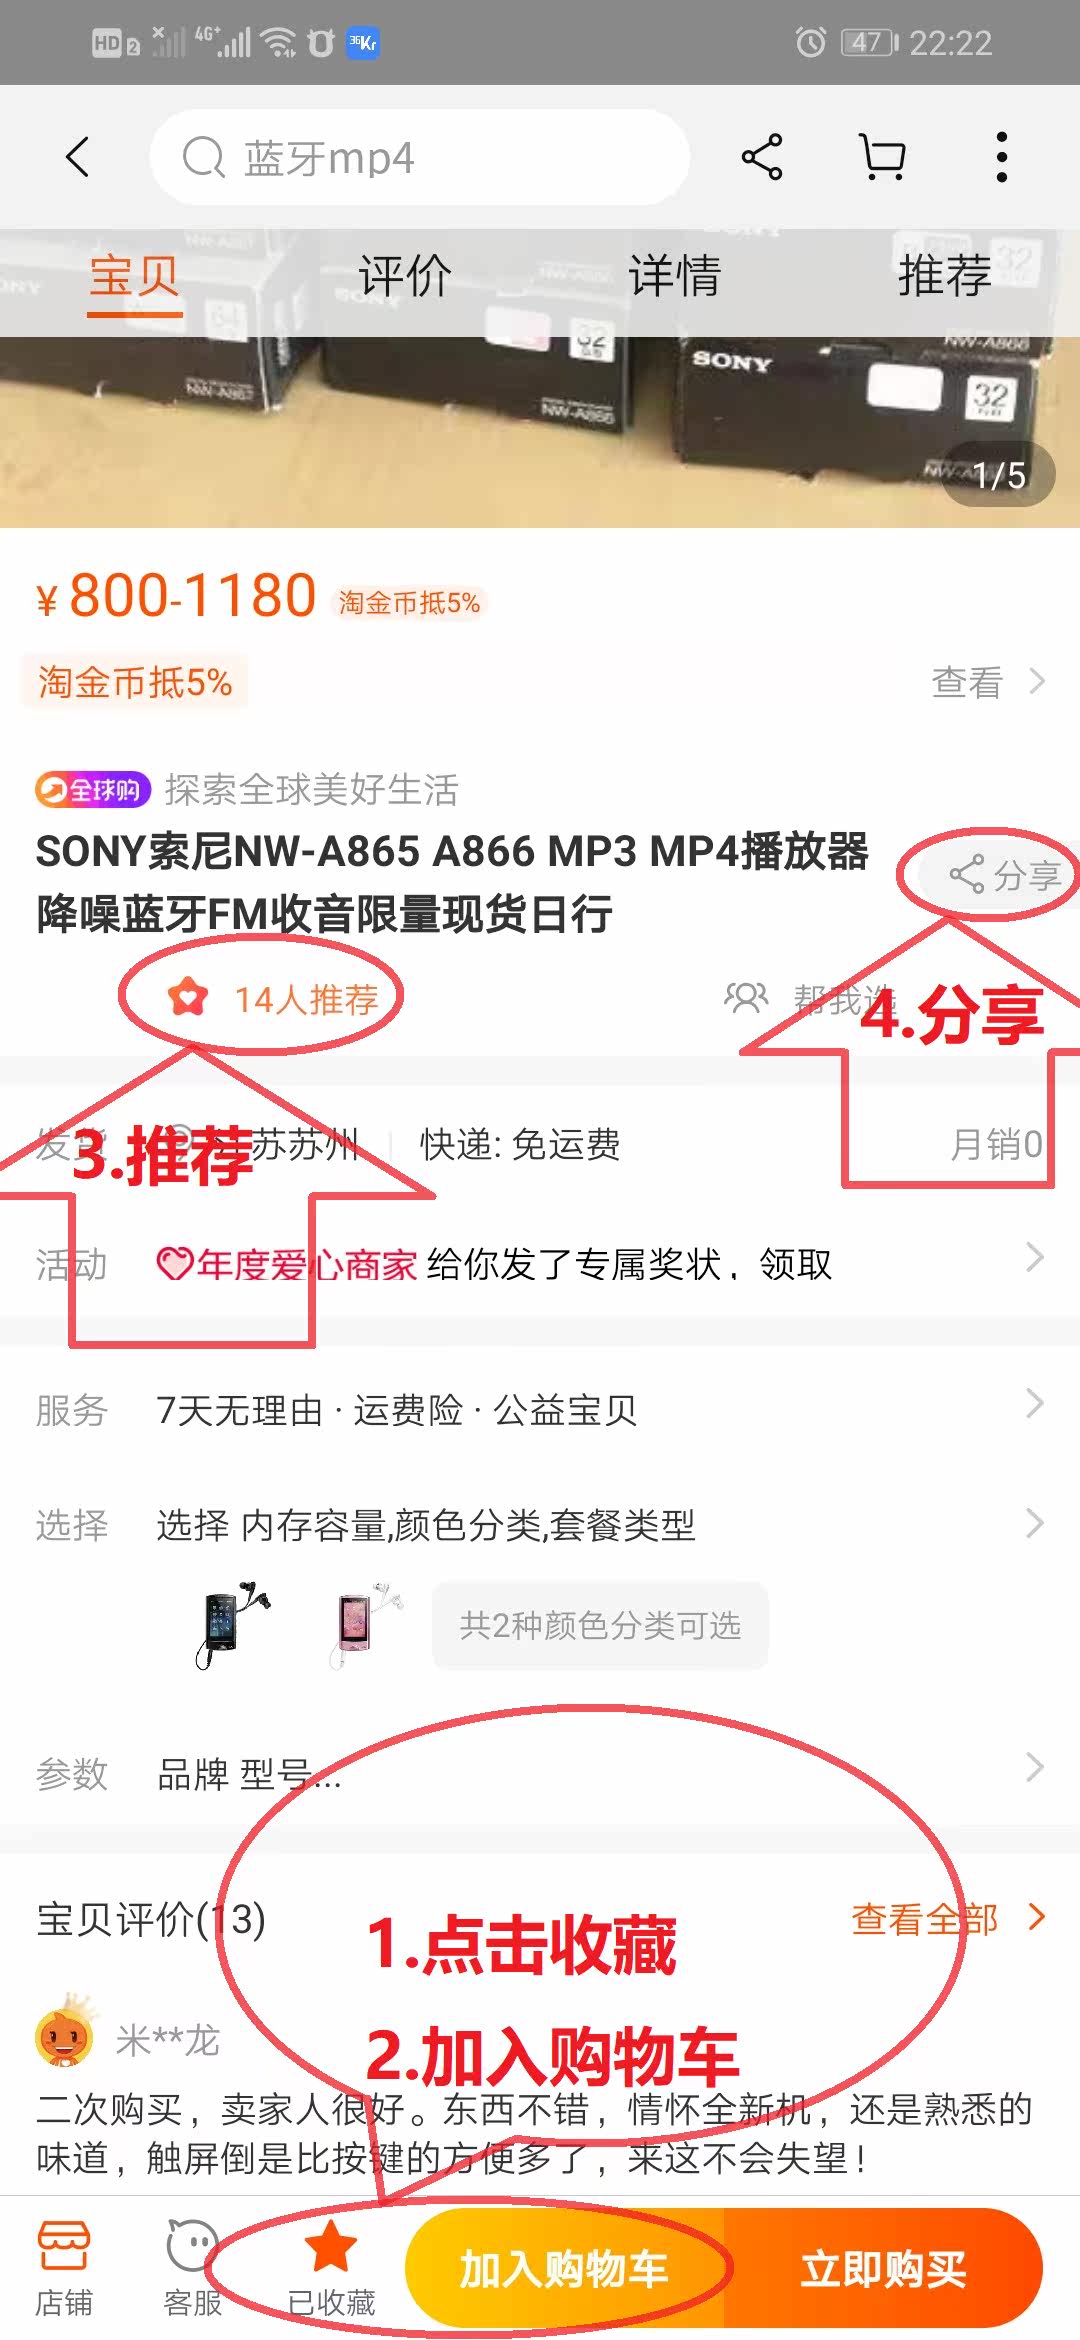Tap the back arrow icon

pyautogui.click(x=78, y=157)
